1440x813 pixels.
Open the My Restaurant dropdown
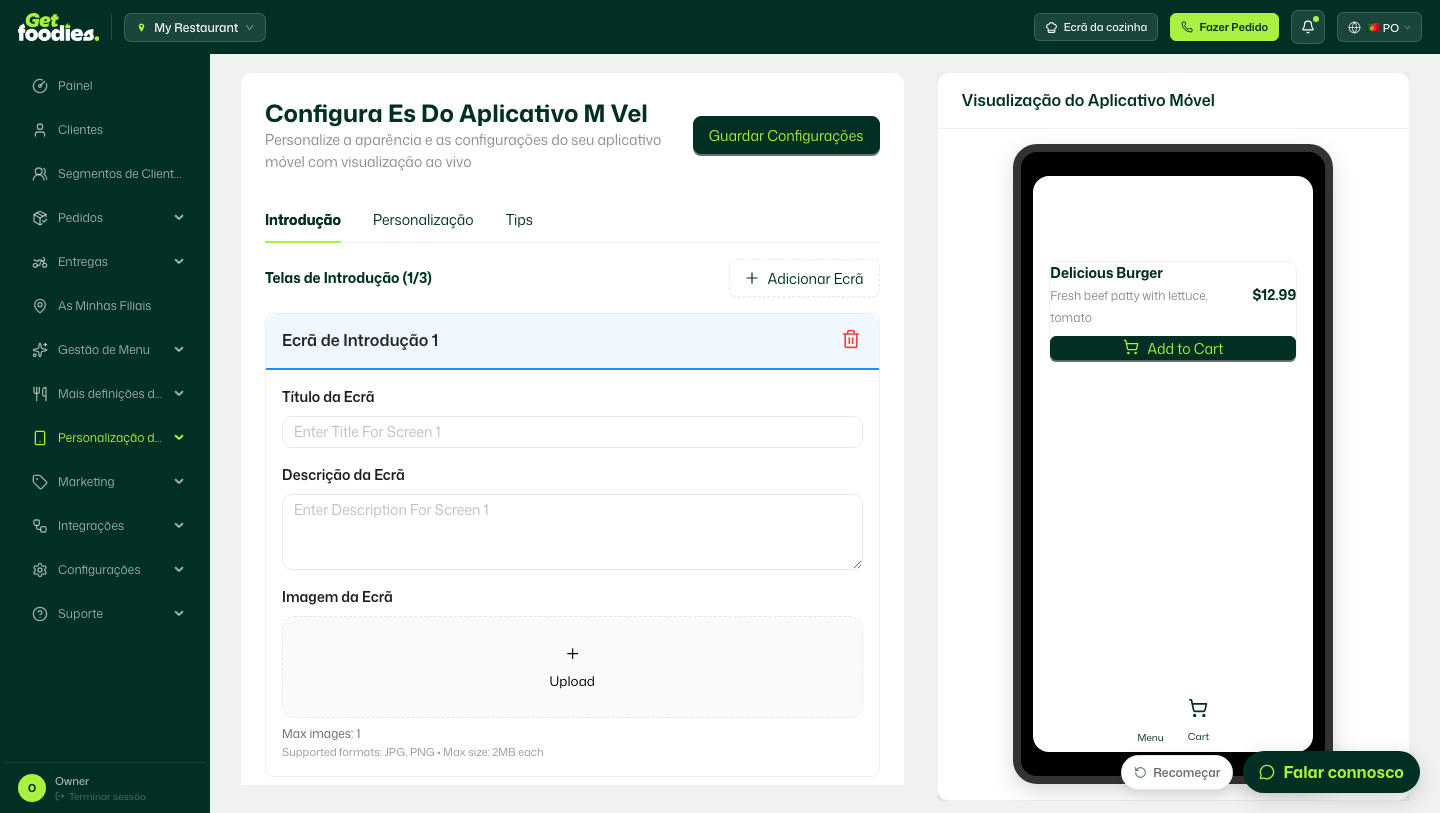click(x=195, y=28)
